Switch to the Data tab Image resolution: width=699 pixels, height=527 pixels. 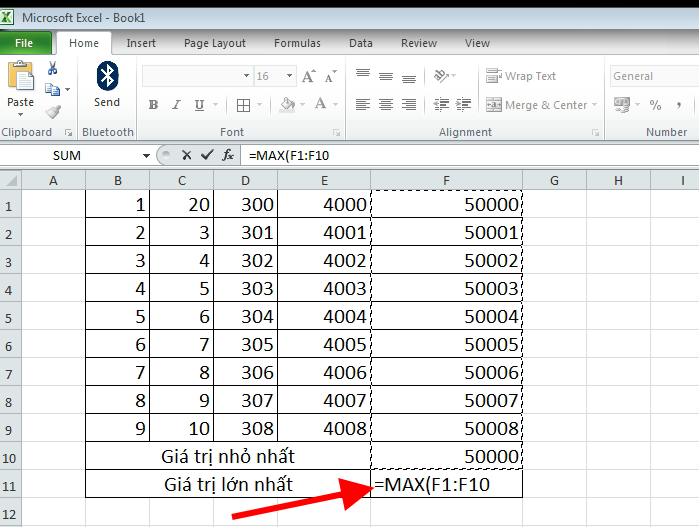pyautogui.click(x=361, y=43)
